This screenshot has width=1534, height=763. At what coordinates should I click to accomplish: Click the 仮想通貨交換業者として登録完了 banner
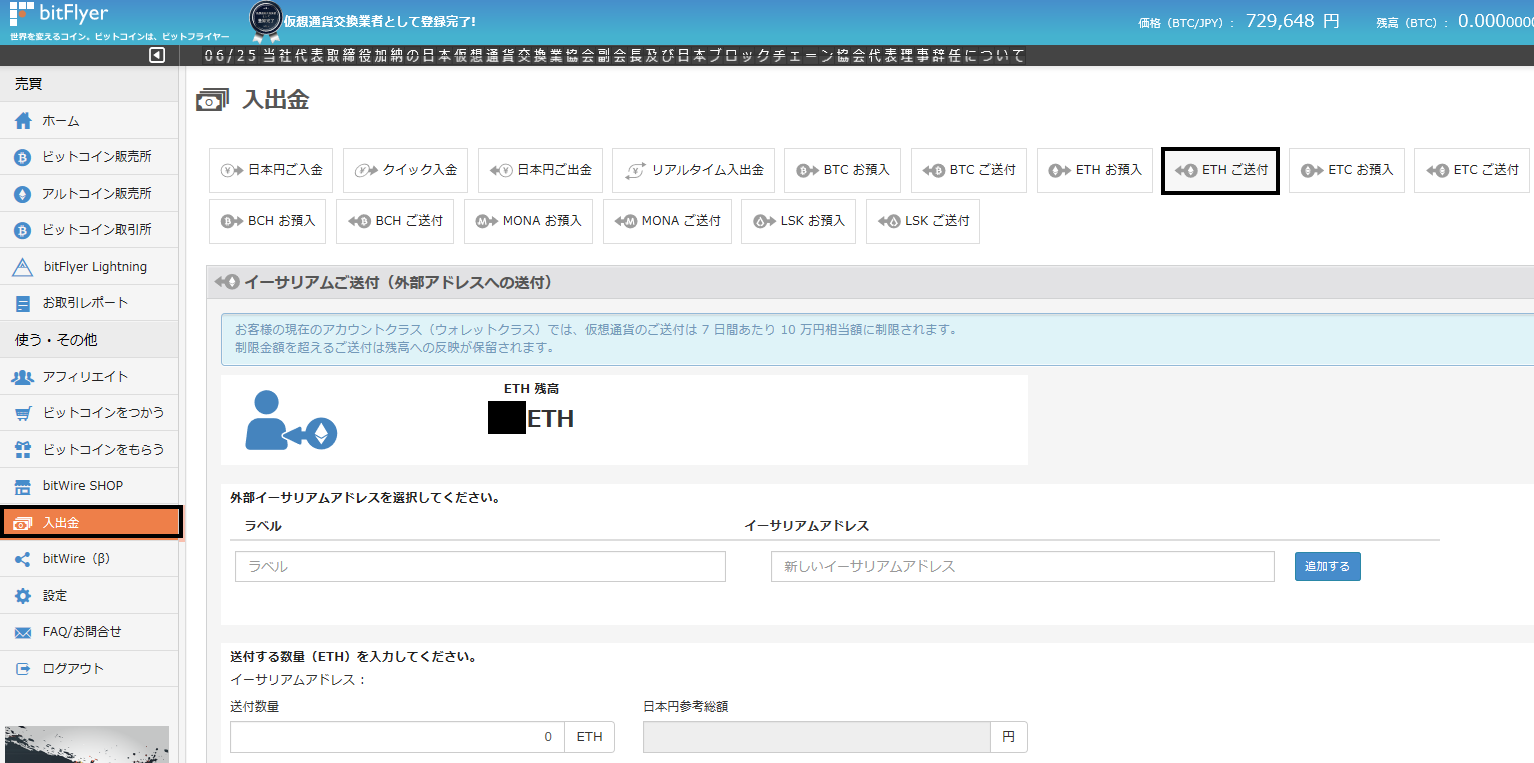tap(380, 21)
